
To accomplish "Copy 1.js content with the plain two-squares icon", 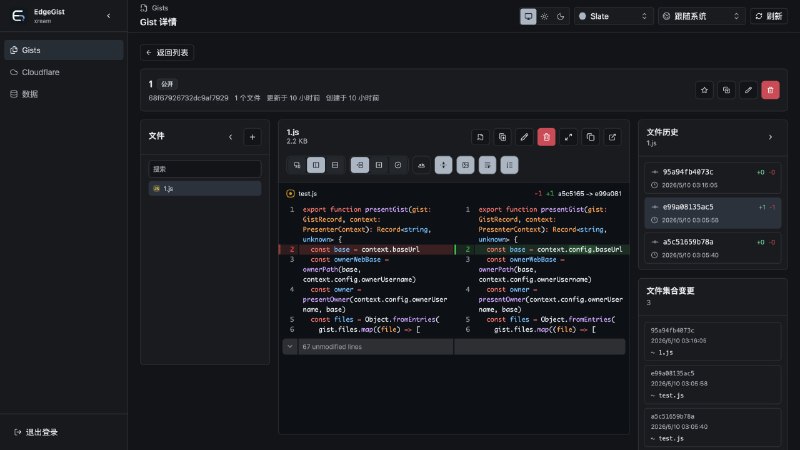I will click(590, 137).
